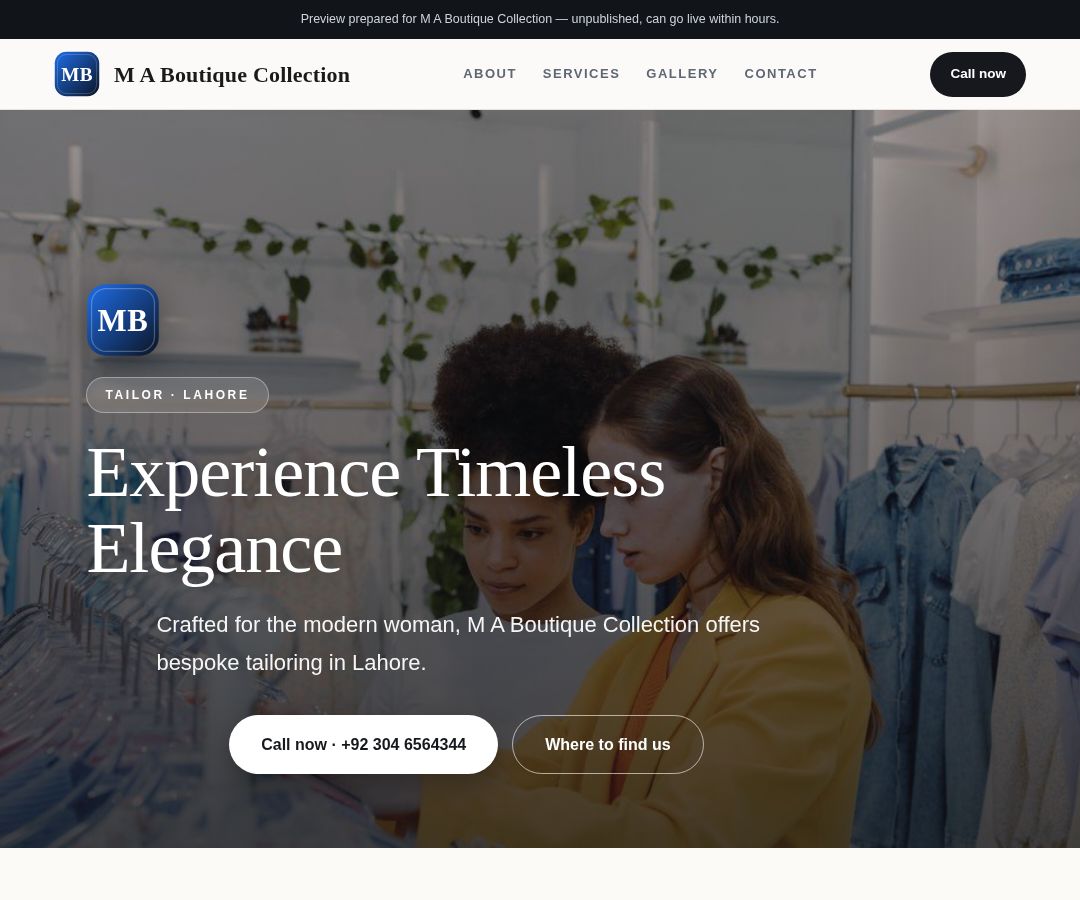
Task: Open the About nav item
Action: (x=489, y=74)
